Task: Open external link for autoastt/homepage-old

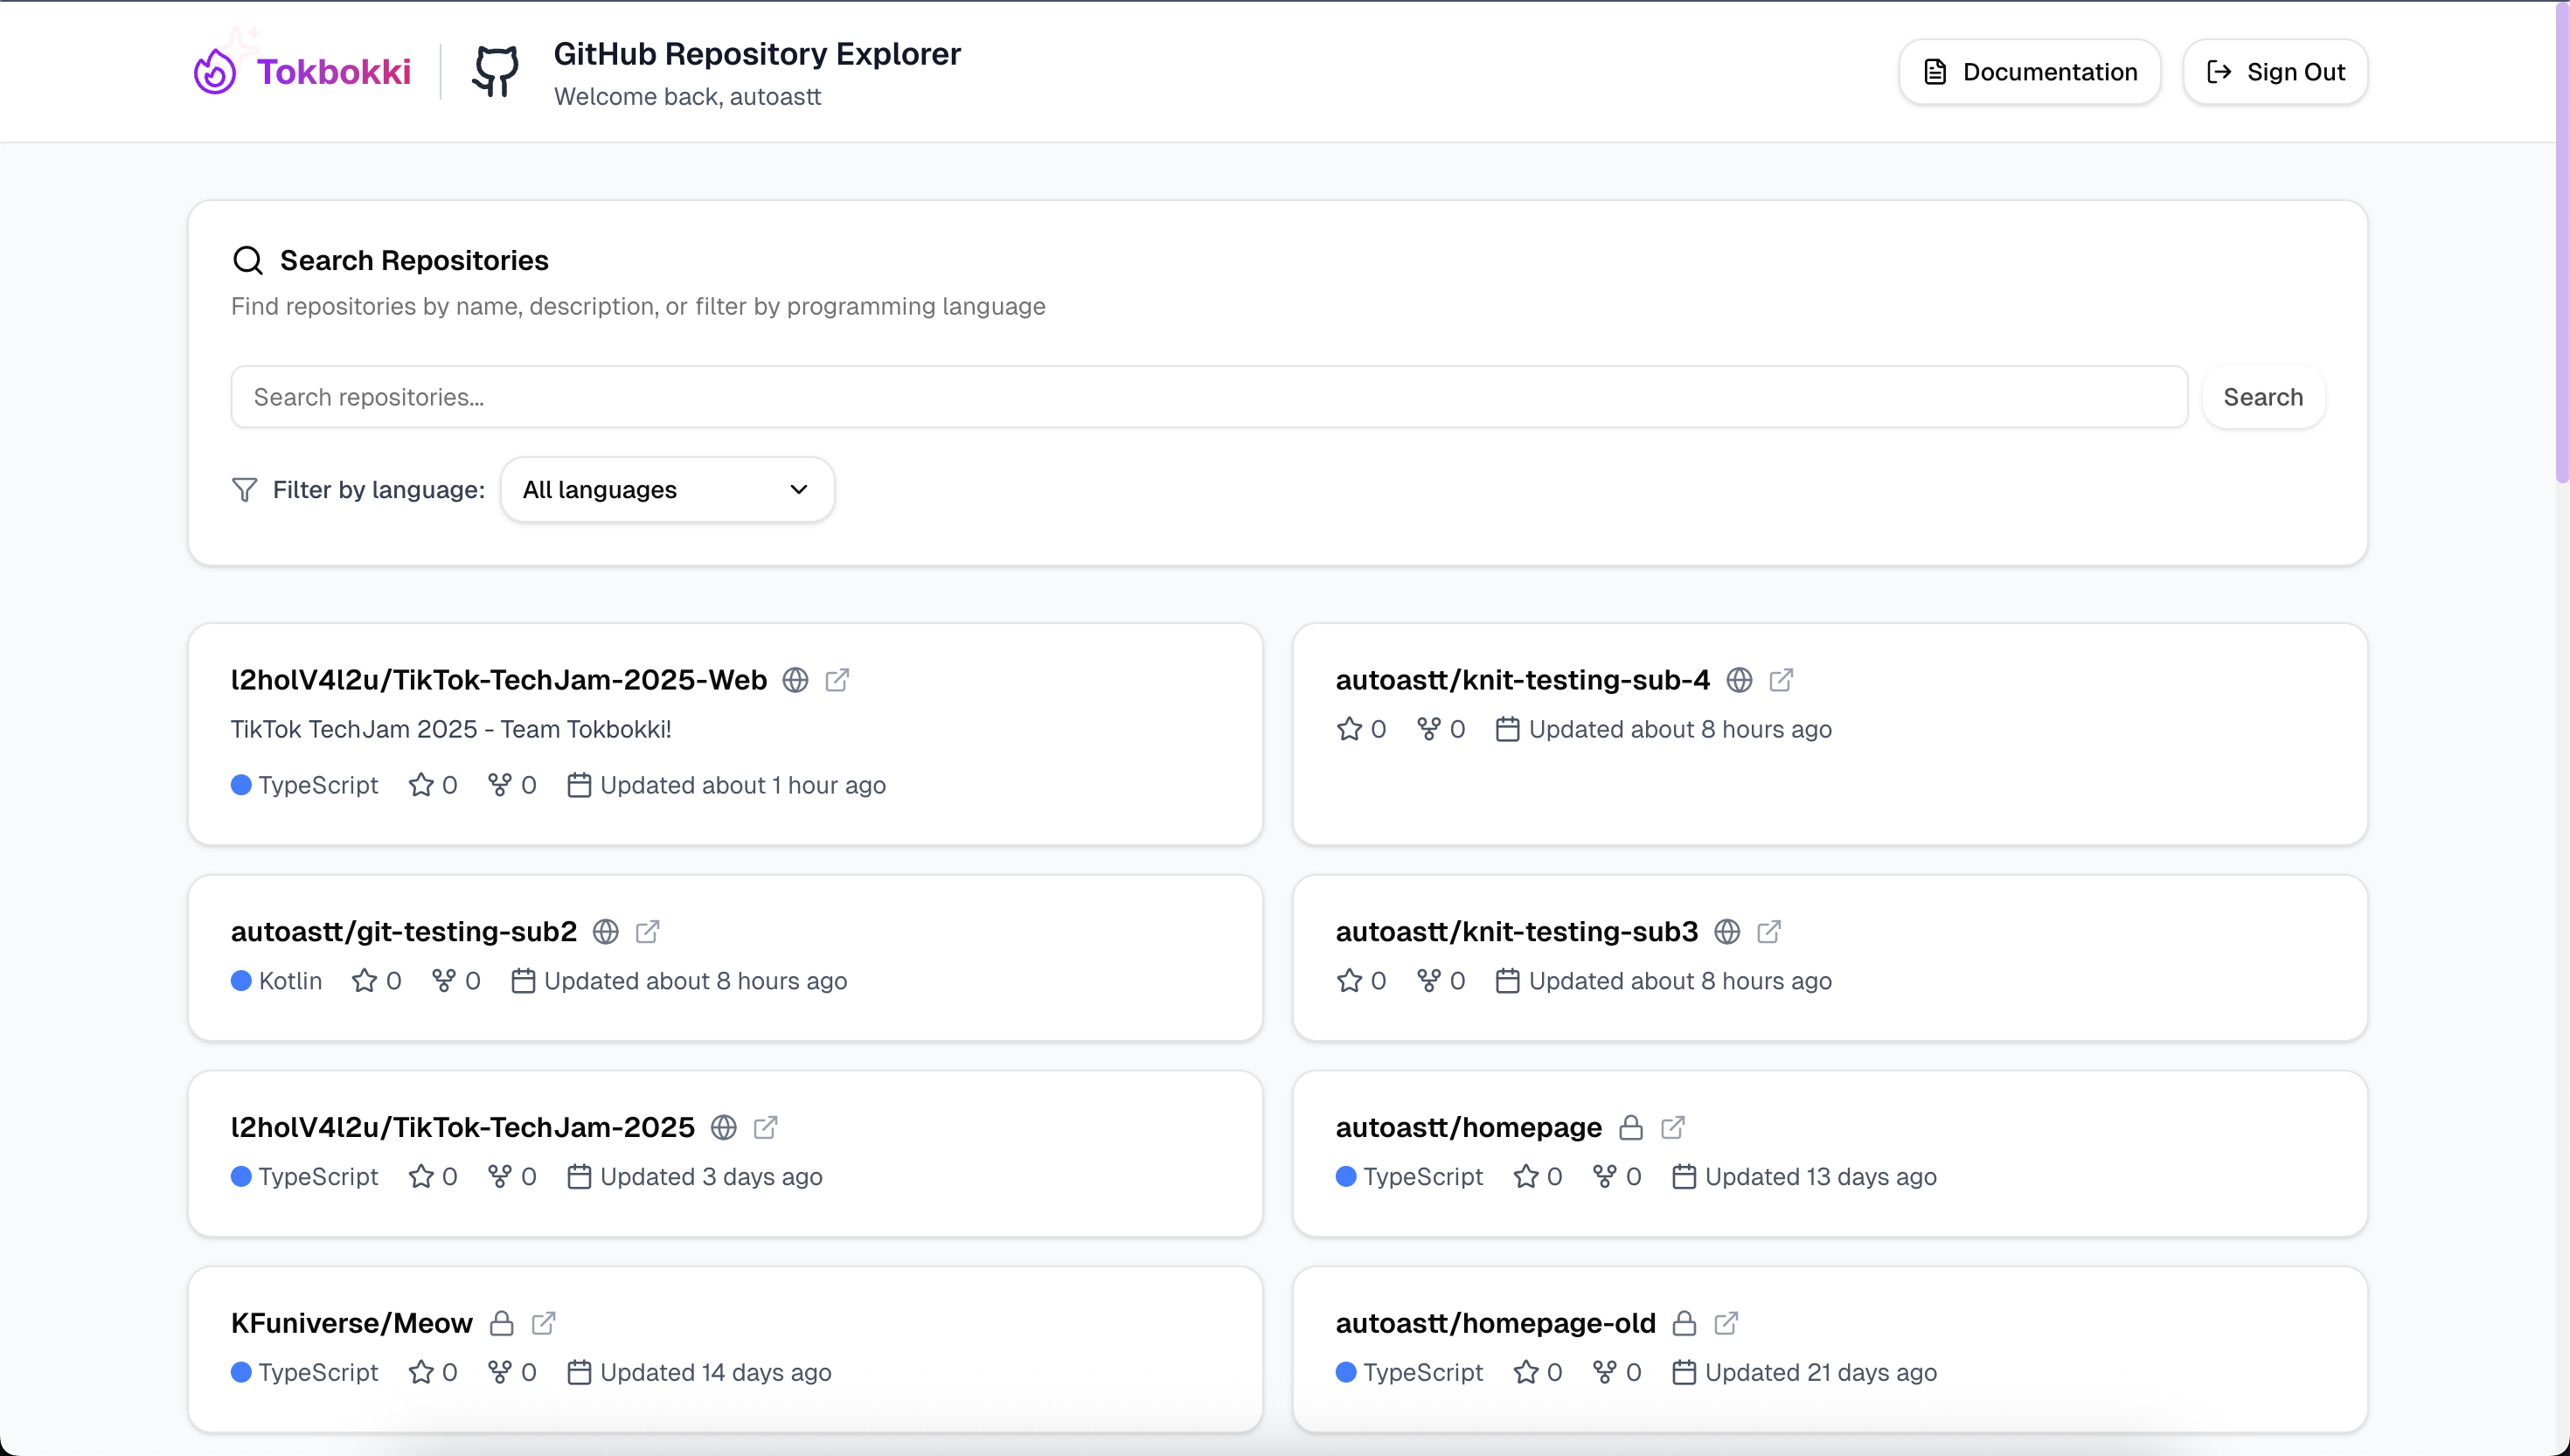Action: (x=1726, y=1324)
